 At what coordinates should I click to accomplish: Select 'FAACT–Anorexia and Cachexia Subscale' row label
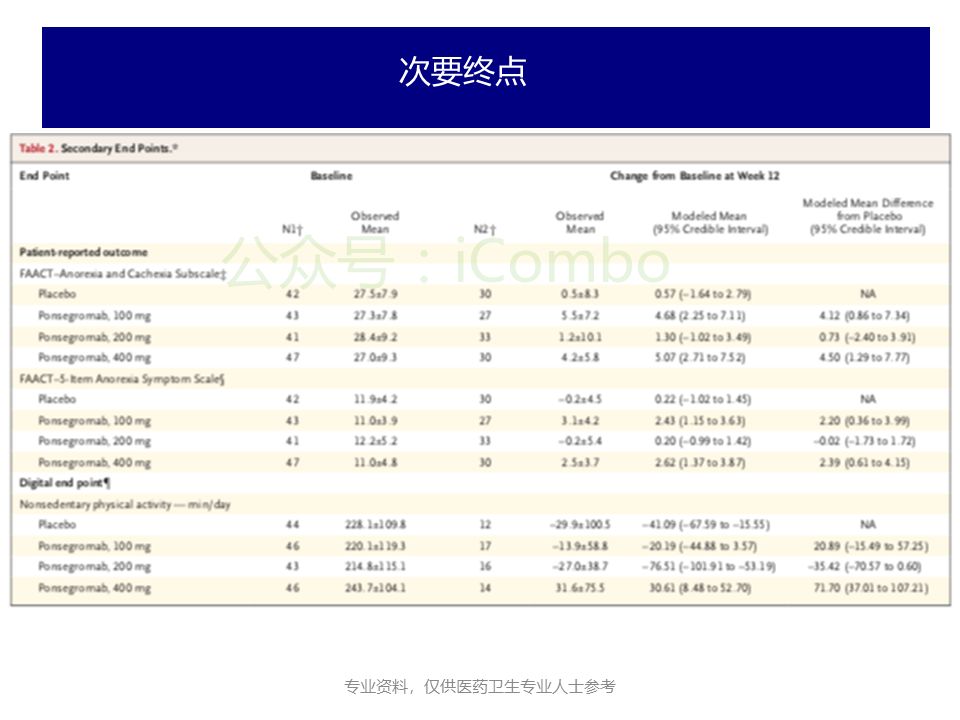coord(122,274)
